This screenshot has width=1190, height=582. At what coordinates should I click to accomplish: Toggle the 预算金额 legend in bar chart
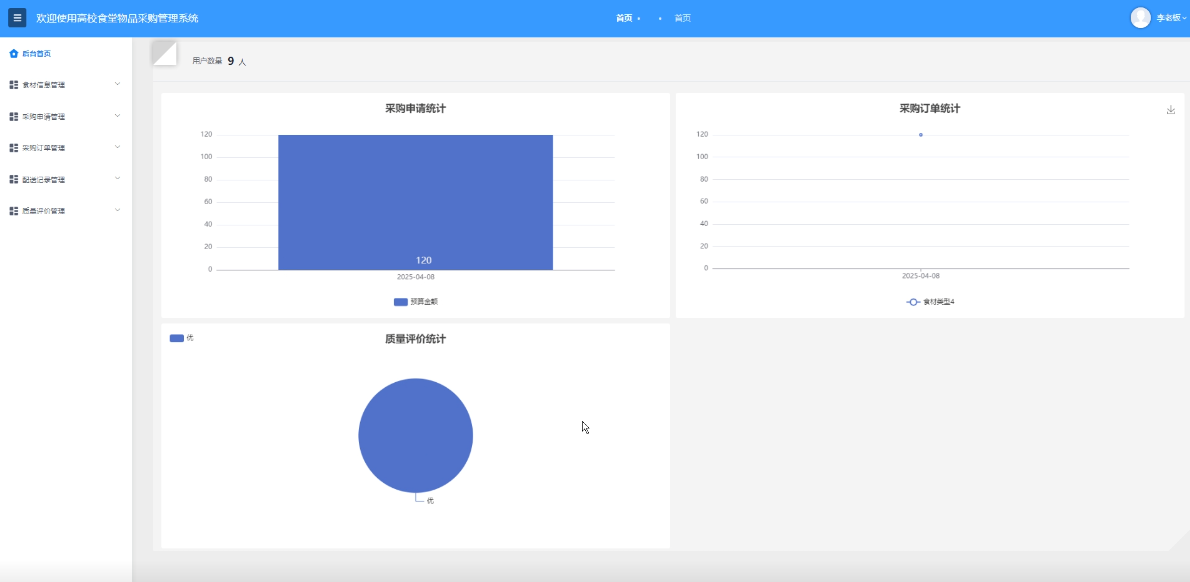pos(415,301)
